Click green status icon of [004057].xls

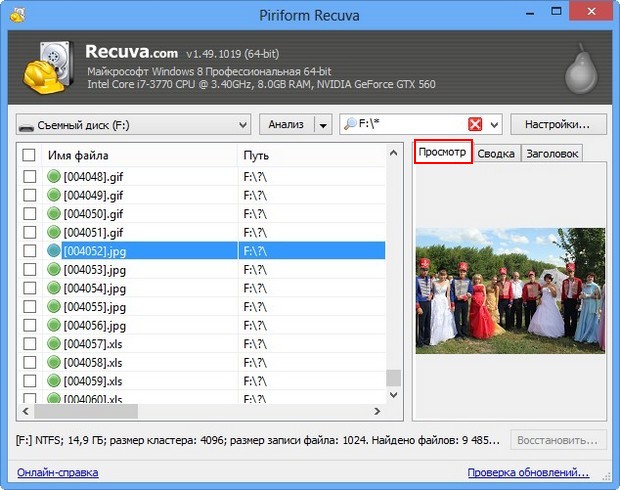click(54, 344)
